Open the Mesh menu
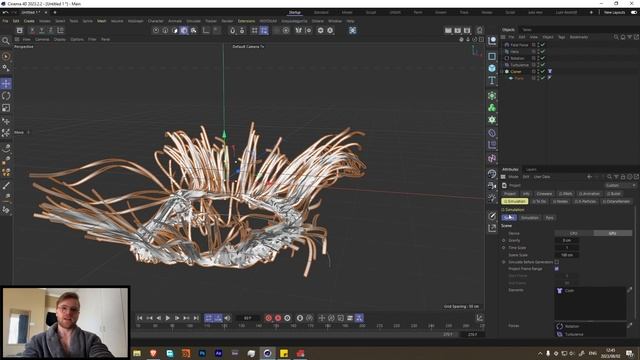Image resolution: width=640 pixels, height=360 pixels. 102,21
